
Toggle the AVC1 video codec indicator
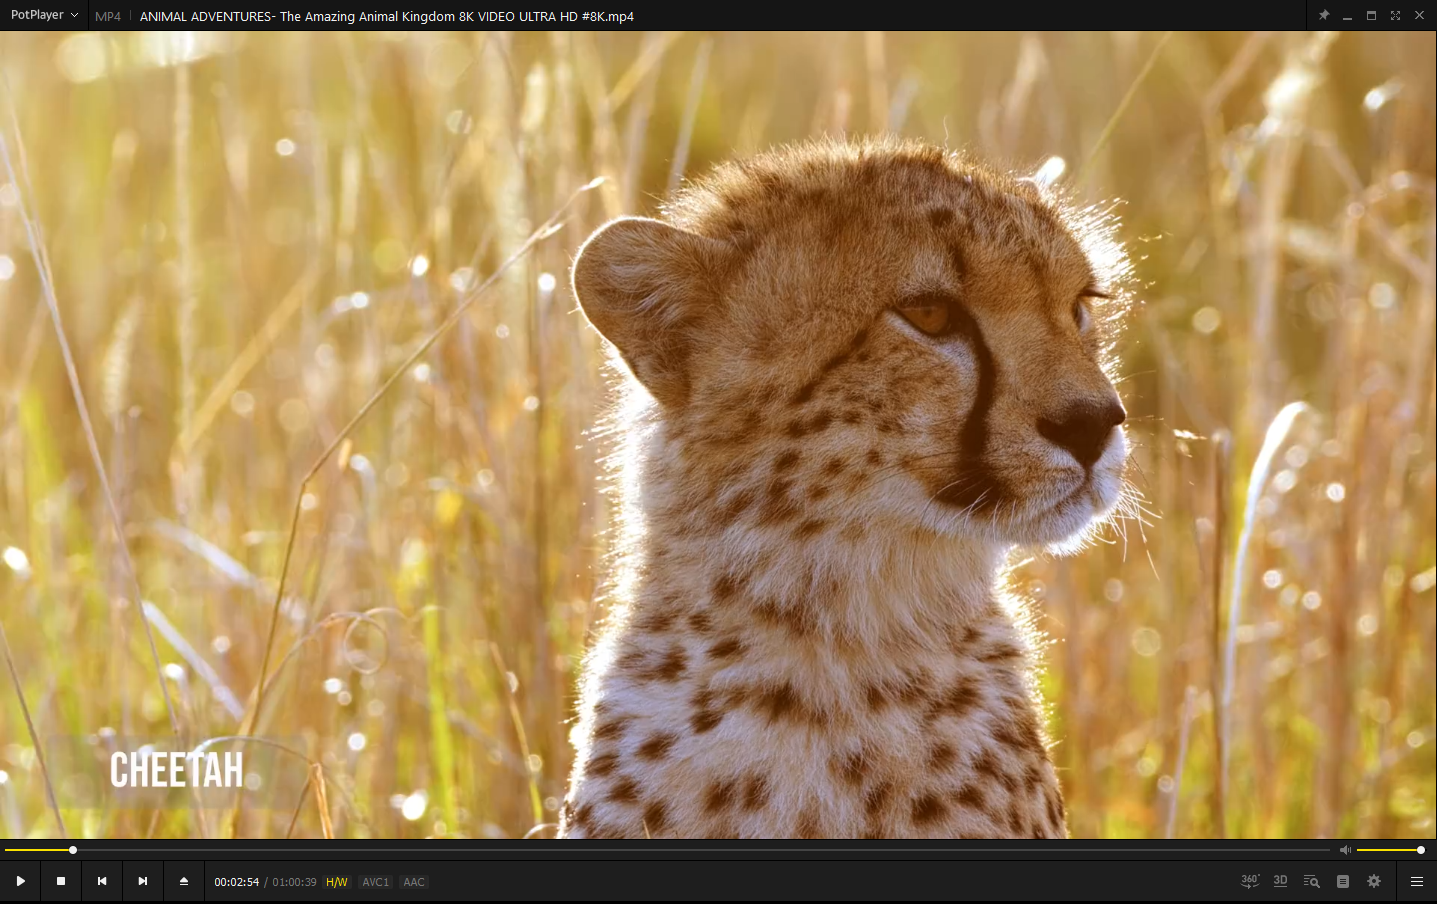(x=375, y=881)
